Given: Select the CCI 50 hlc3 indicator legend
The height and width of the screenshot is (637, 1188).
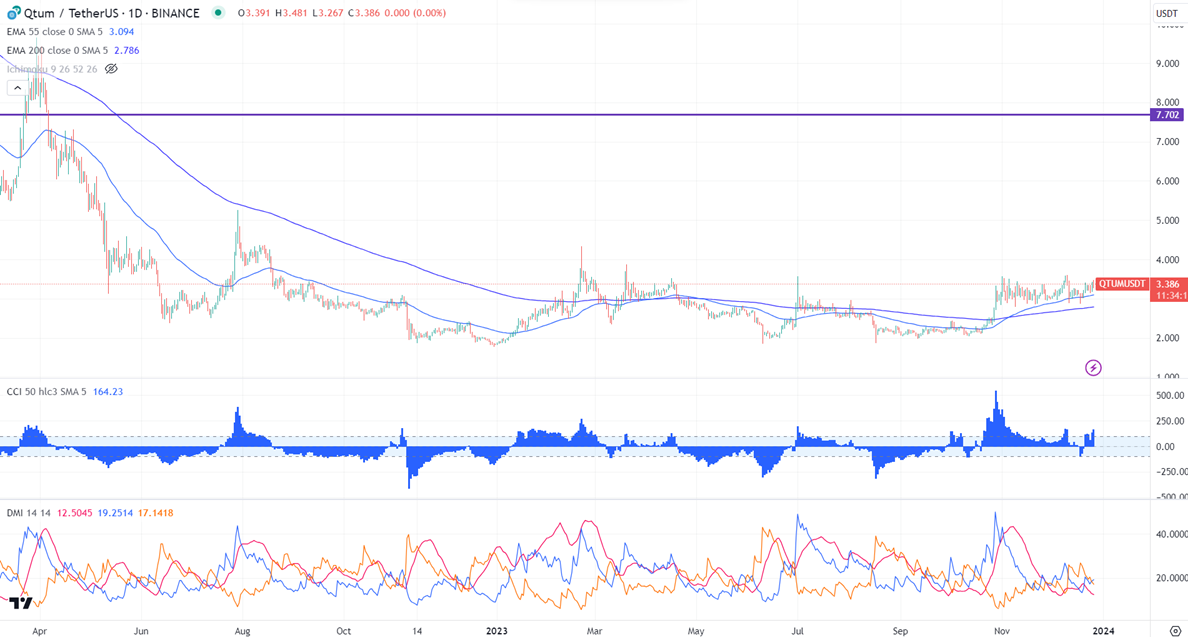Looking at the screenshot, I should [46, 392].
